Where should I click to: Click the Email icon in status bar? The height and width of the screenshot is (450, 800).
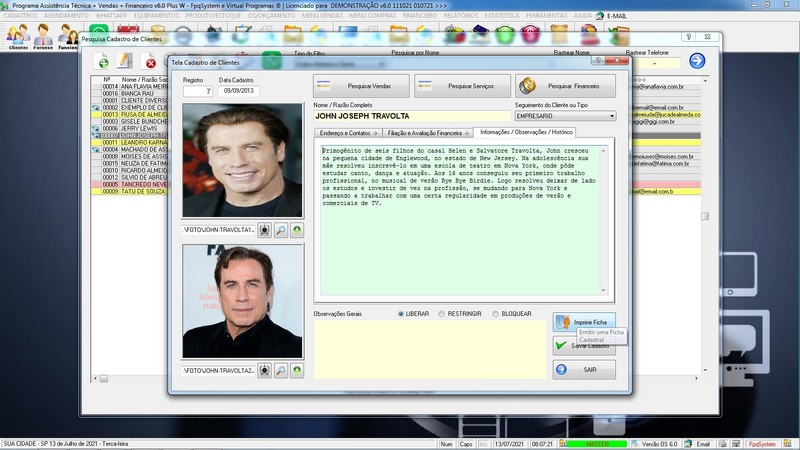coord(688,444)
